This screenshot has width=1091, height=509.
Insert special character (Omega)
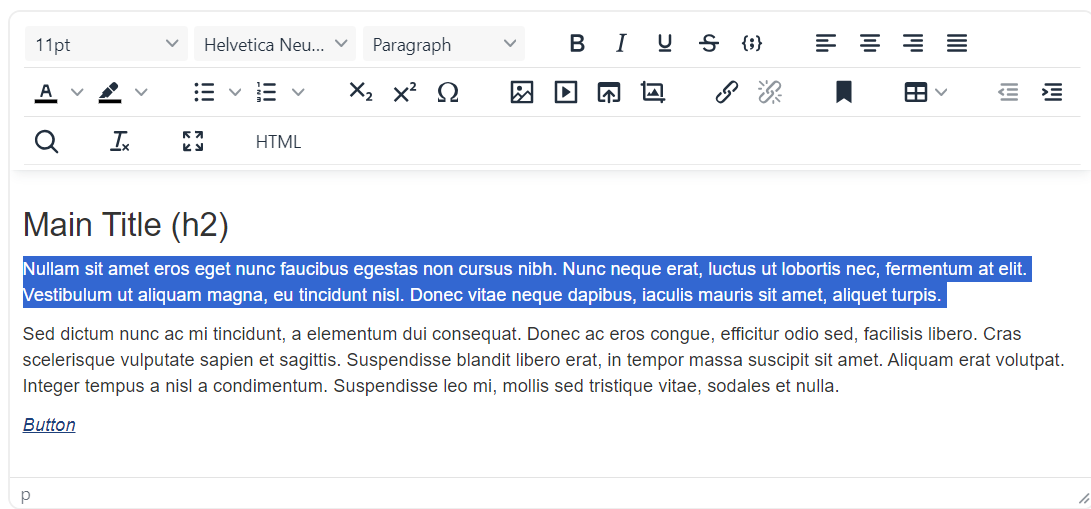(x=448, y=92)
